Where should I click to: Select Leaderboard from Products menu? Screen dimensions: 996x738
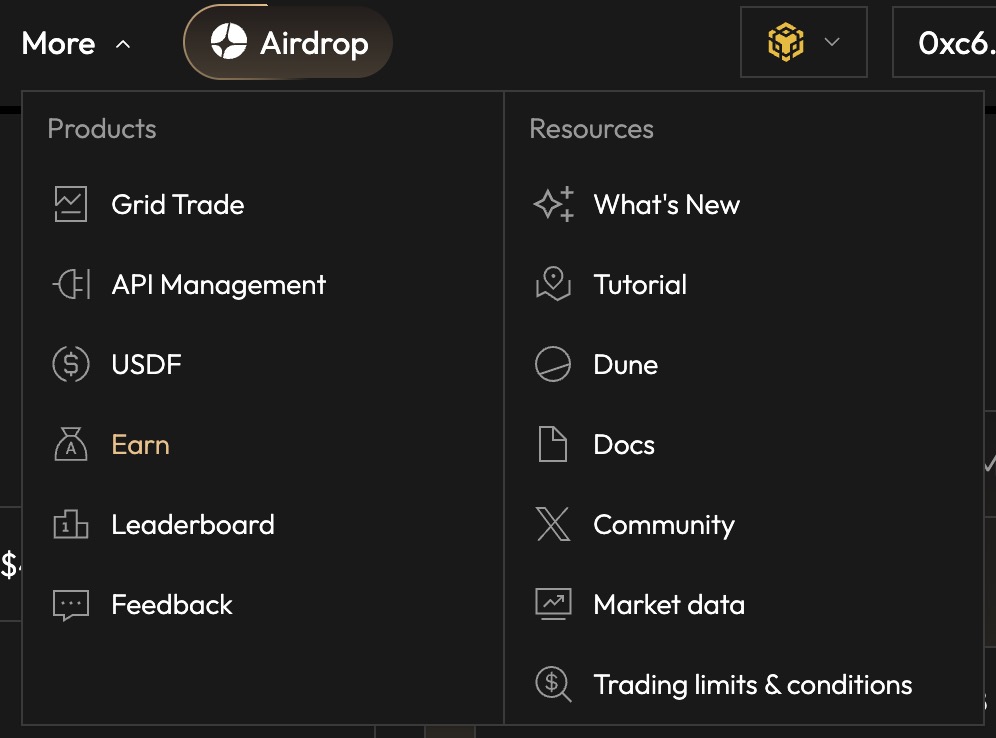tap(192, 525)
